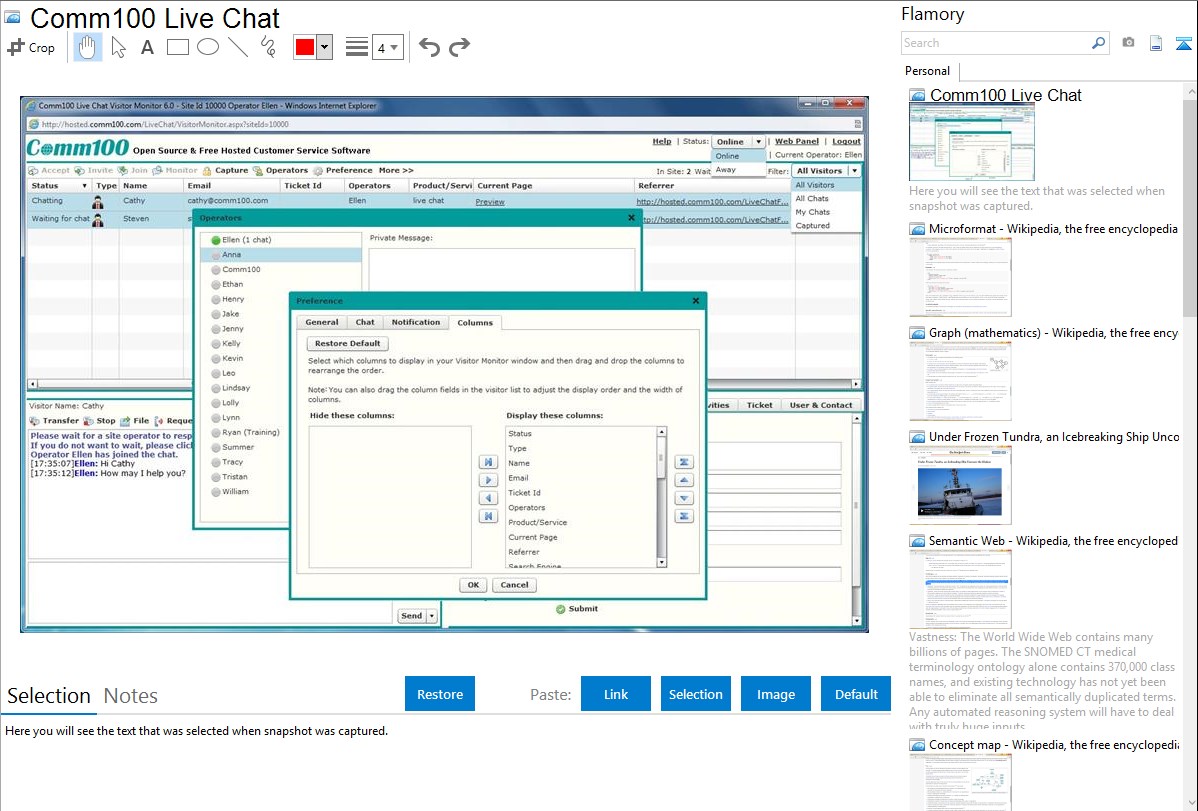
Task: Open the Under Frozen Tundra snapshot thumbnail
Action: (x=960, y=485)
